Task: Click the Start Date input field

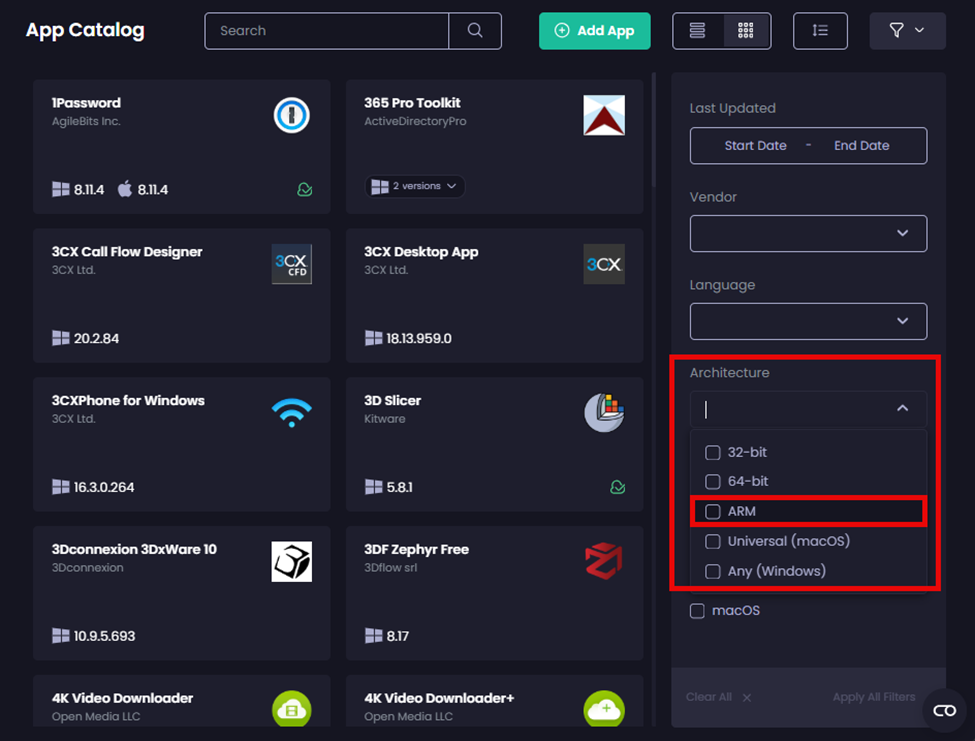Action: pos(756,145)
